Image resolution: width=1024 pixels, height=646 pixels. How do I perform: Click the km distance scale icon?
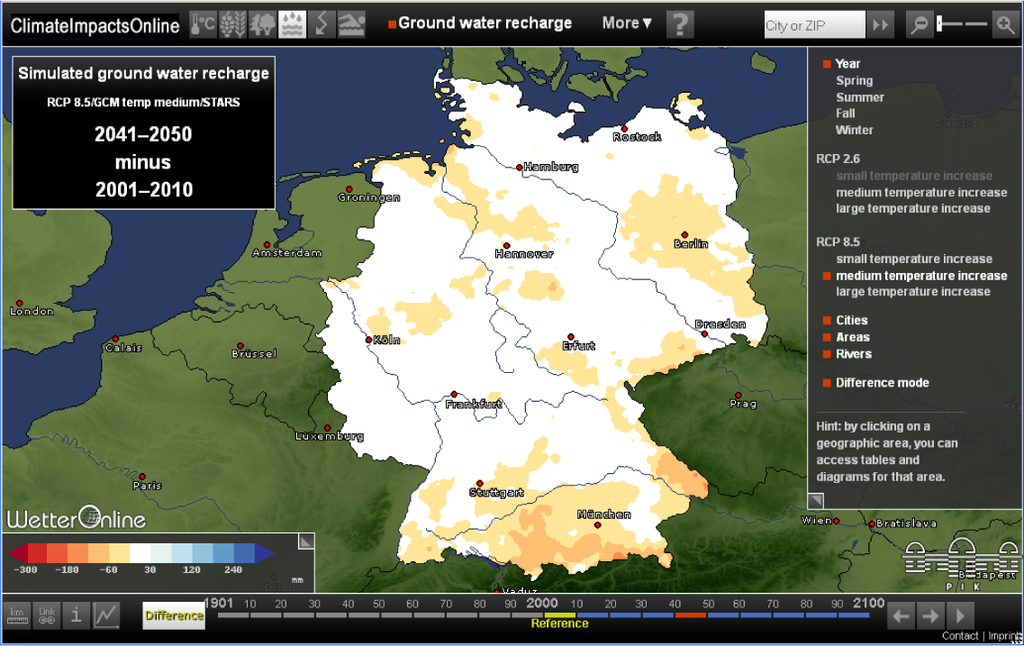point(17,615)
